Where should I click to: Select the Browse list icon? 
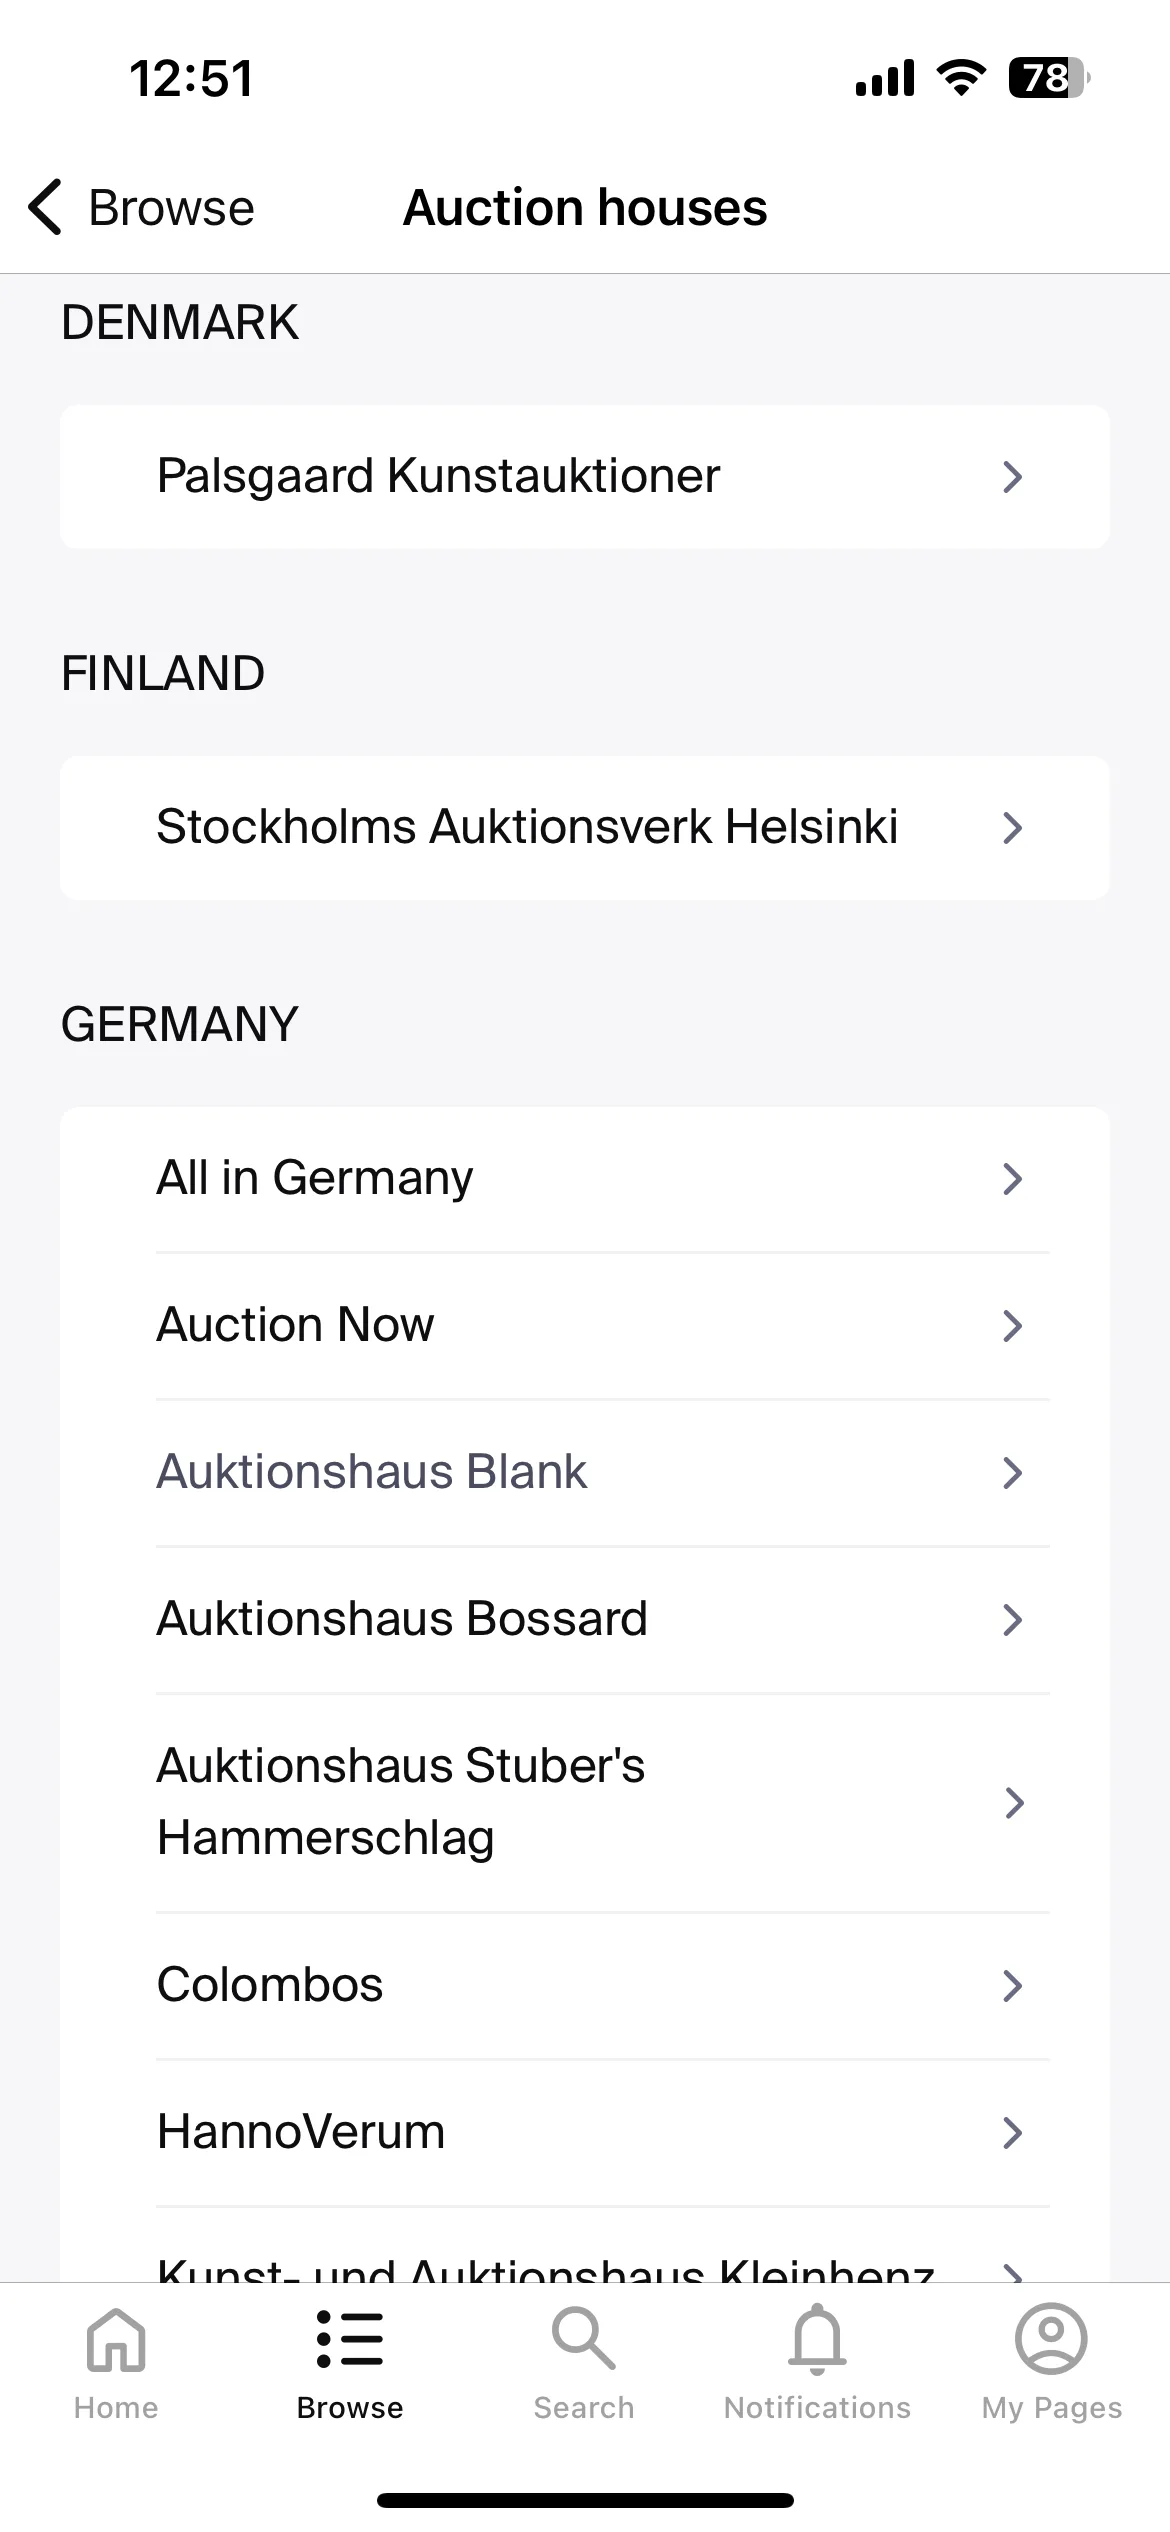tap(350, 2339)
